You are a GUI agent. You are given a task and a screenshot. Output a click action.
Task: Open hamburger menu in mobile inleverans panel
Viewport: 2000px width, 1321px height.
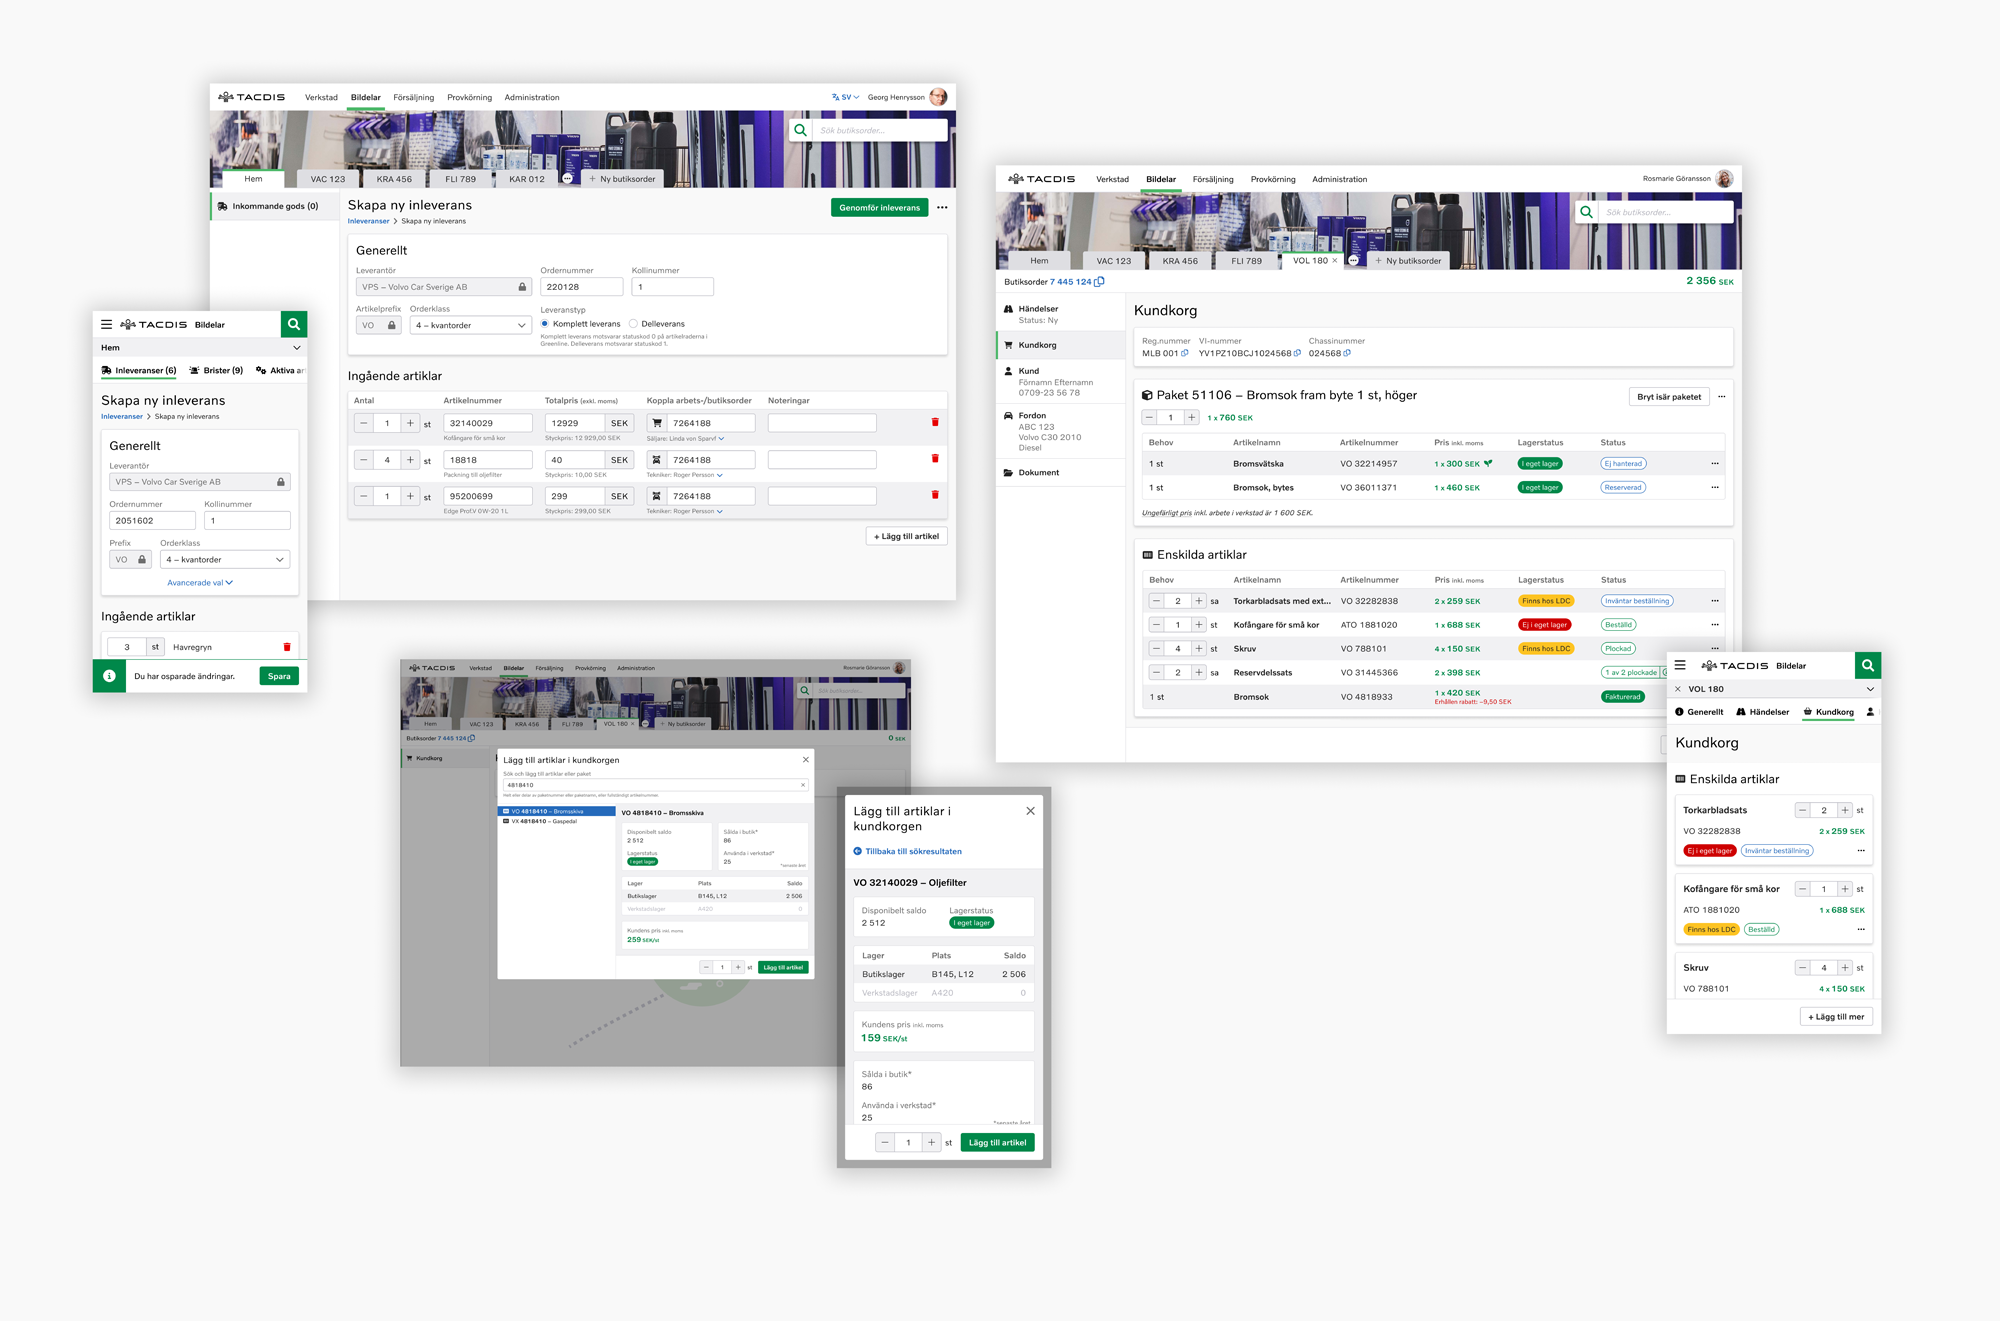[x=107, y=325]
